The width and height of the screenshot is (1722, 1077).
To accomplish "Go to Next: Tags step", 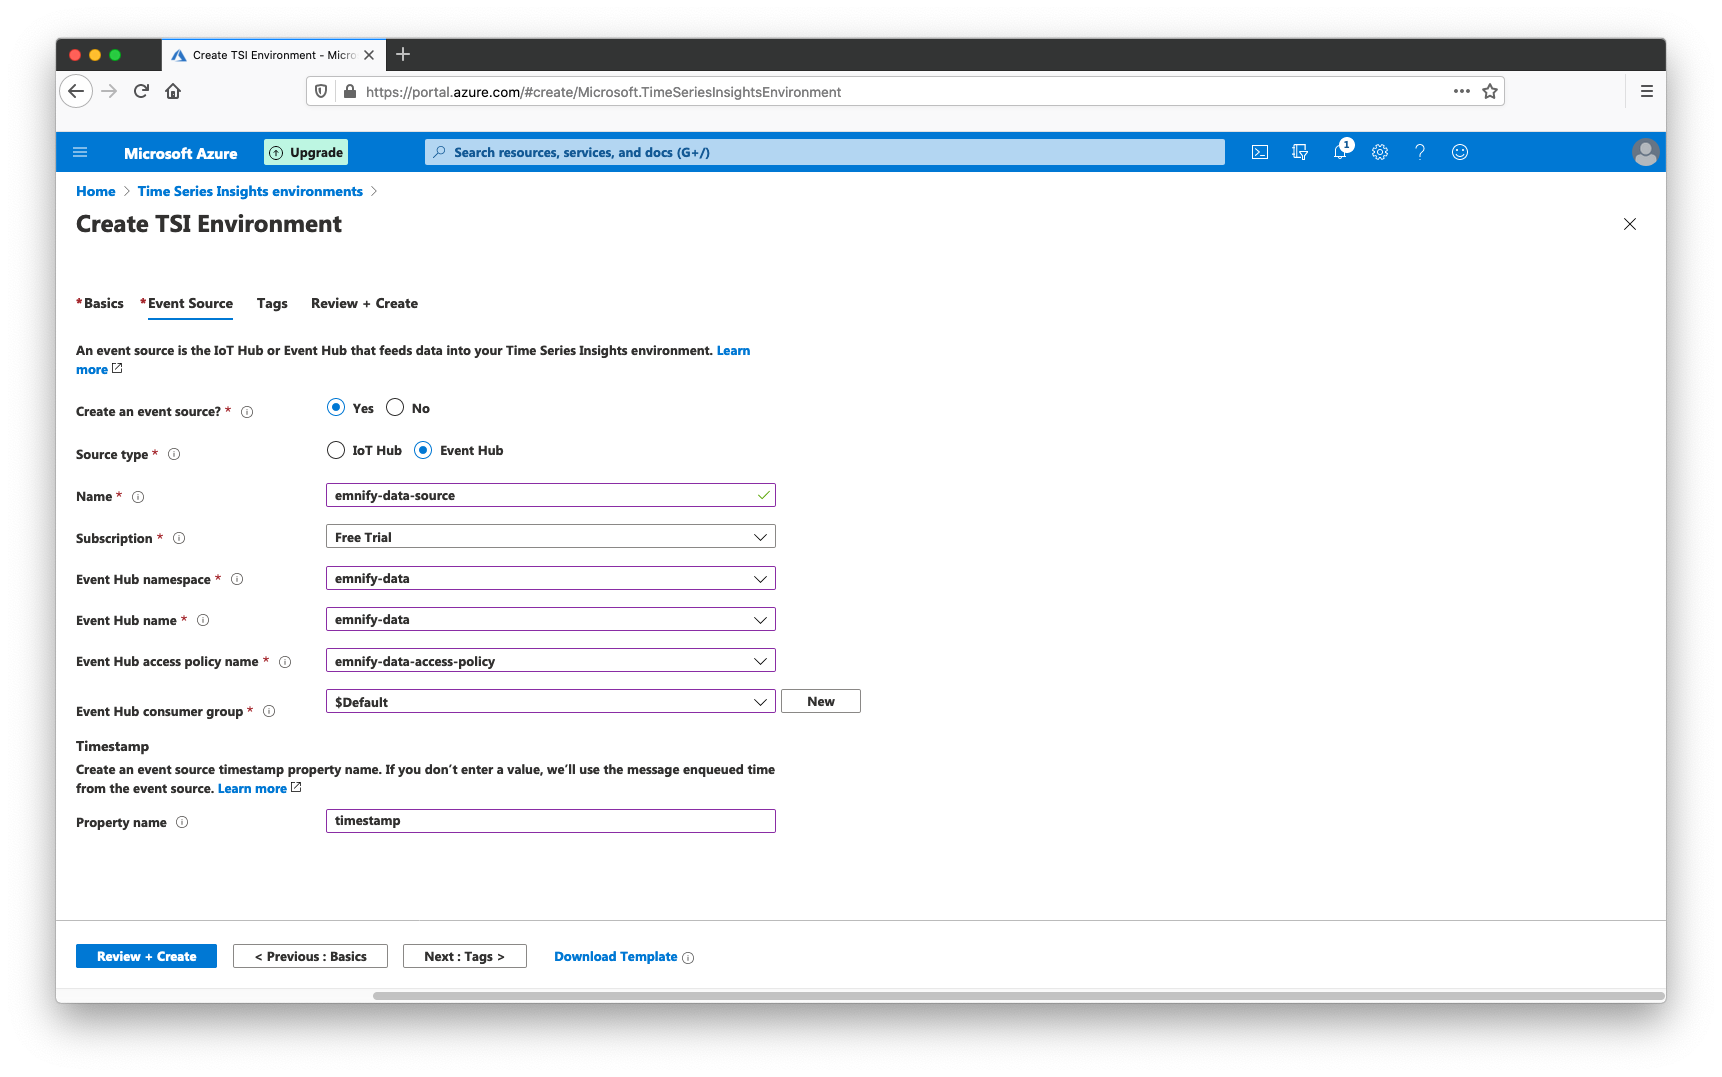I will coord(464,956).
